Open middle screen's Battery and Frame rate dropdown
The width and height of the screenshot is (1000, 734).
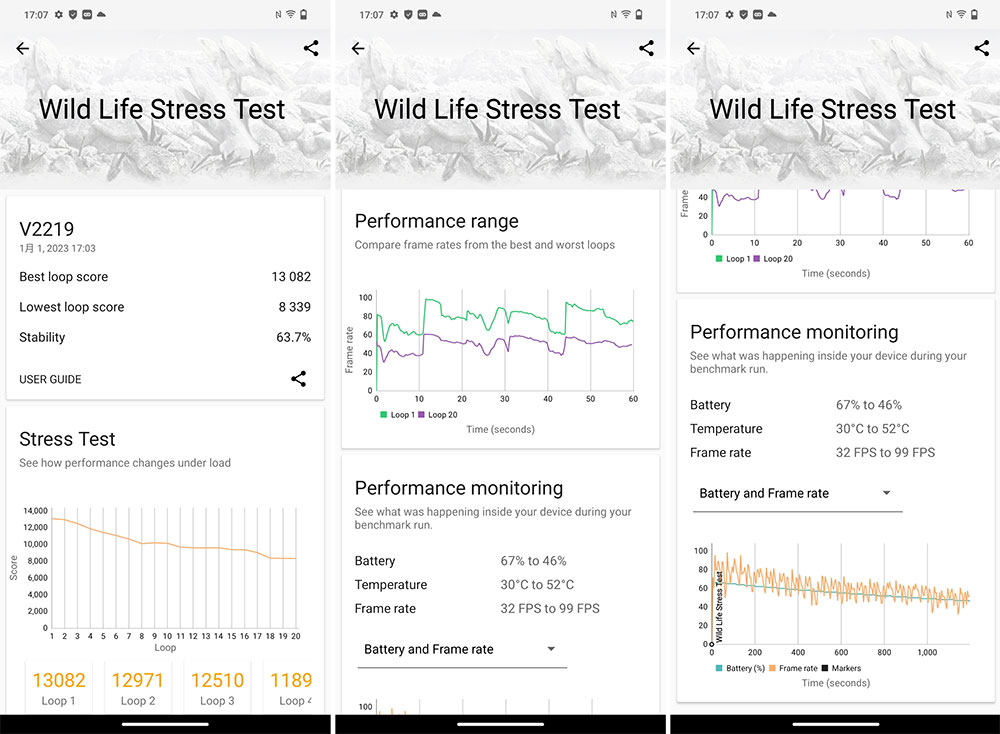462,650
